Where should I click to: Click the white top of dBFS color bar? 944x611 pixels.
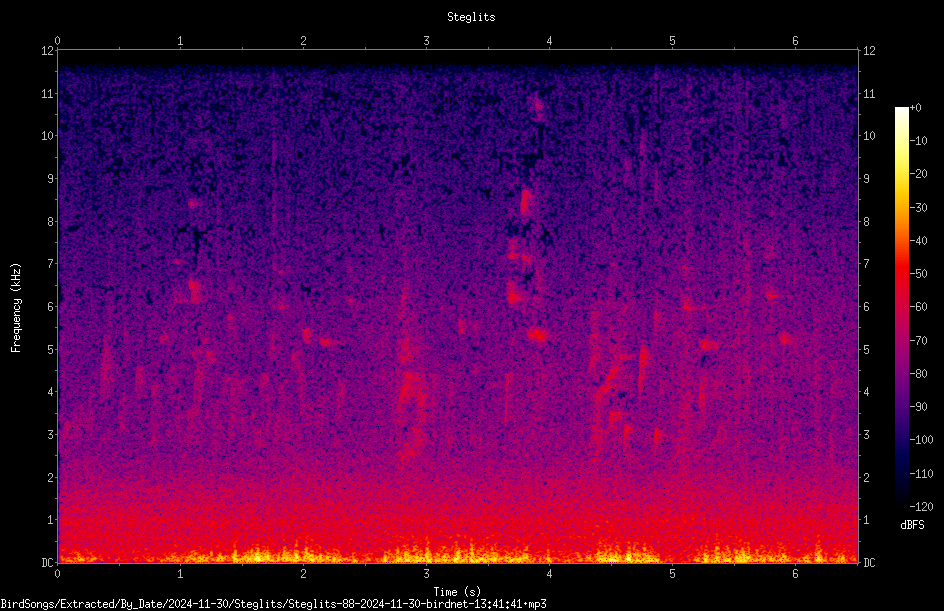pos(901,112)
